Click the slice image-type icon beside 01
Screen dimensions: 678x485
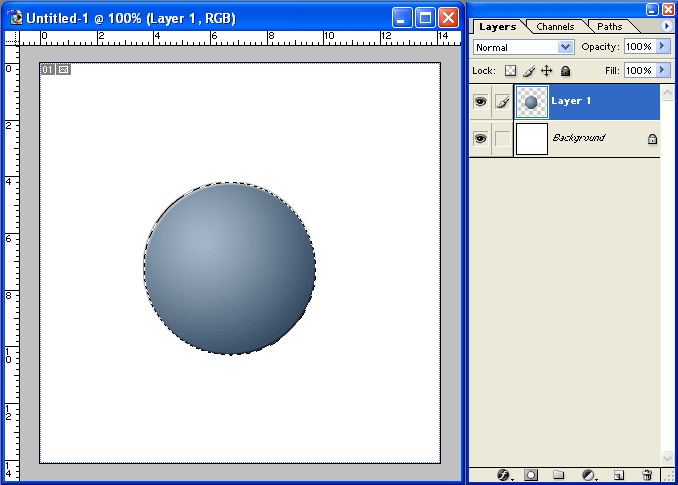[x=64, y=70]
